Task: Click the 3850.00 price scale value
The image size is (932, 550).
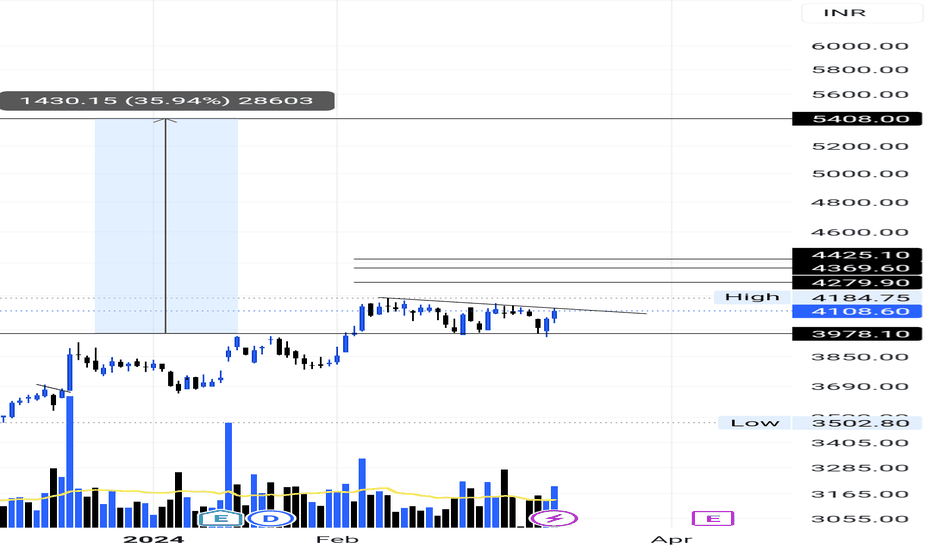Action: pyautogui.click(x=859, y=357)
